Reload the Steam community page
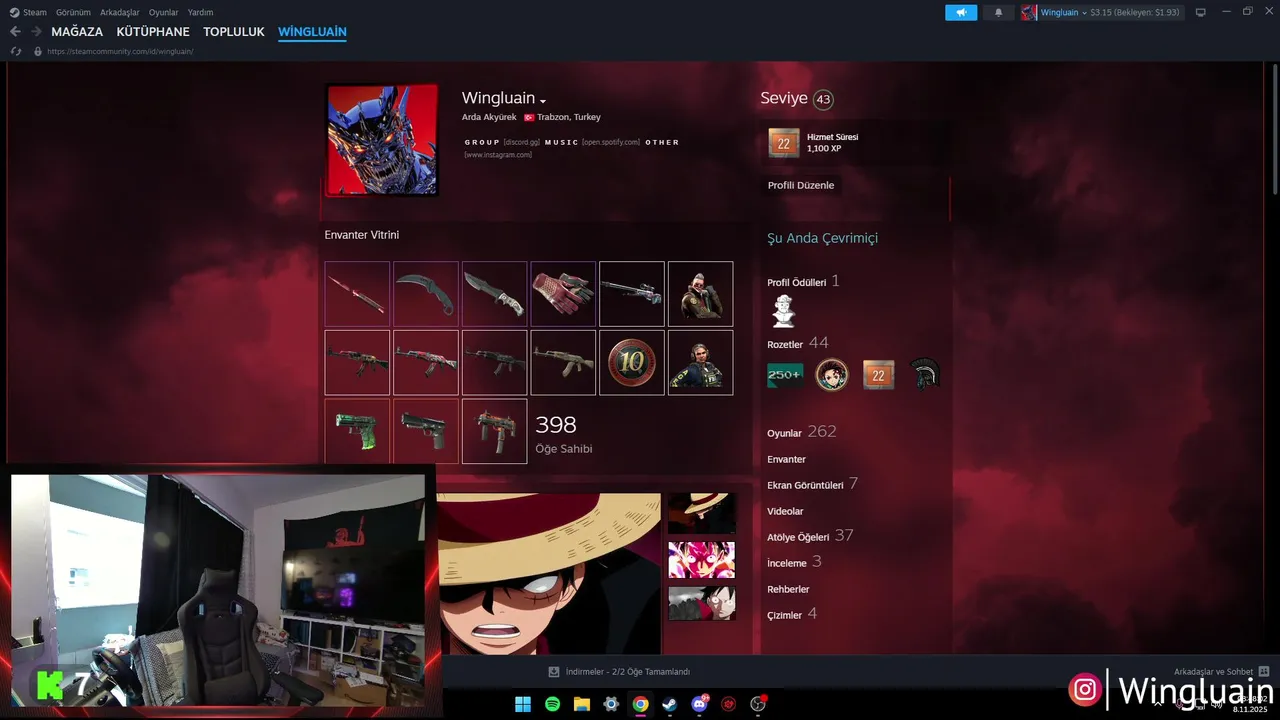The width and height of the screenshot is (1280, 720). [15, 51]
